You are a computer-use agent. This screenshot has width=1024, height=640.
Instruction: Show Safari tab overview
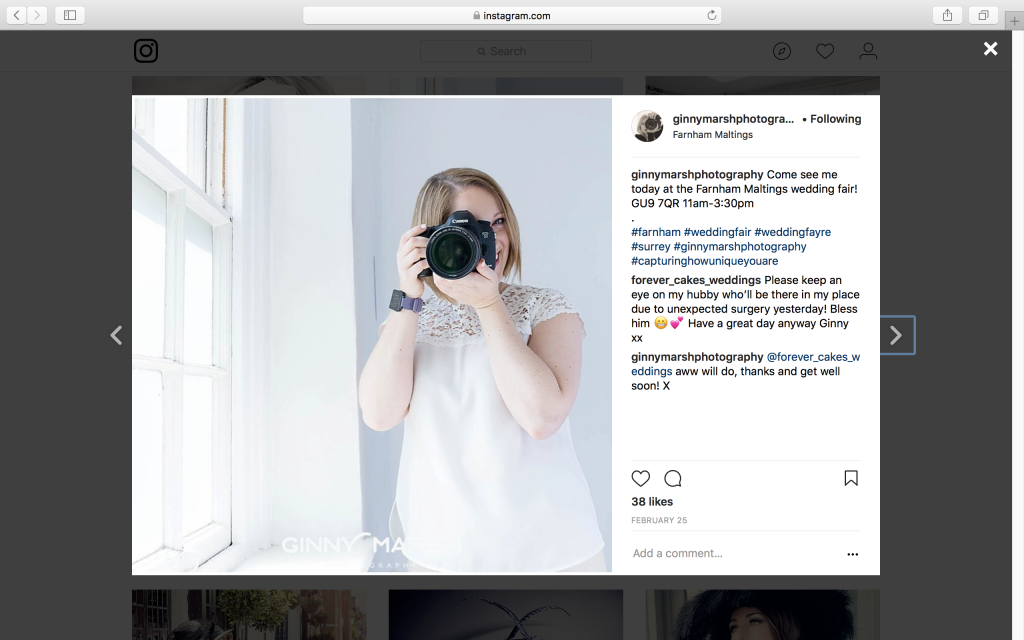click(983, 15)
